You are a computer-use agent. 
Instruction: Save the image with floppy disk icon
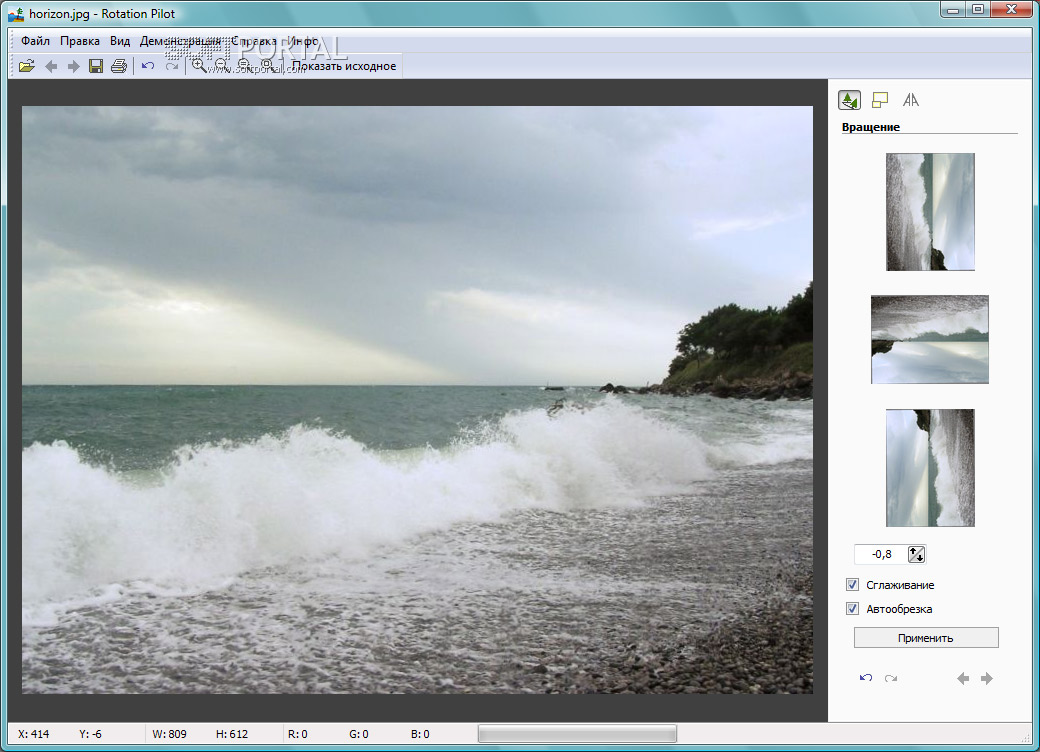[x=96, y=66]
